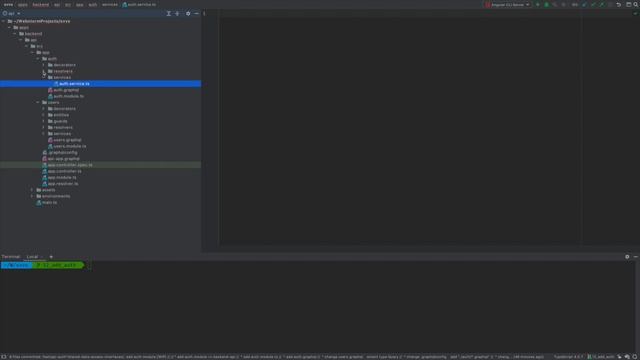This screenshot has height=360, width=640.
Task: Click the tool windows icon in bottom-left corner
Action: coord(3,357)
